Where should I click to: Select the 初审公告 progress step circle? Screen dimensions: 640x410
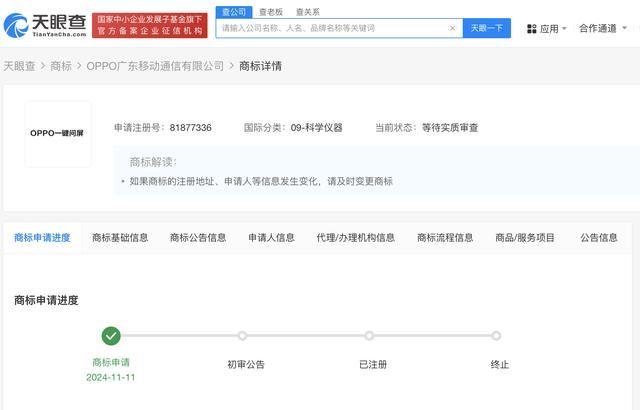tap(242, 336)
